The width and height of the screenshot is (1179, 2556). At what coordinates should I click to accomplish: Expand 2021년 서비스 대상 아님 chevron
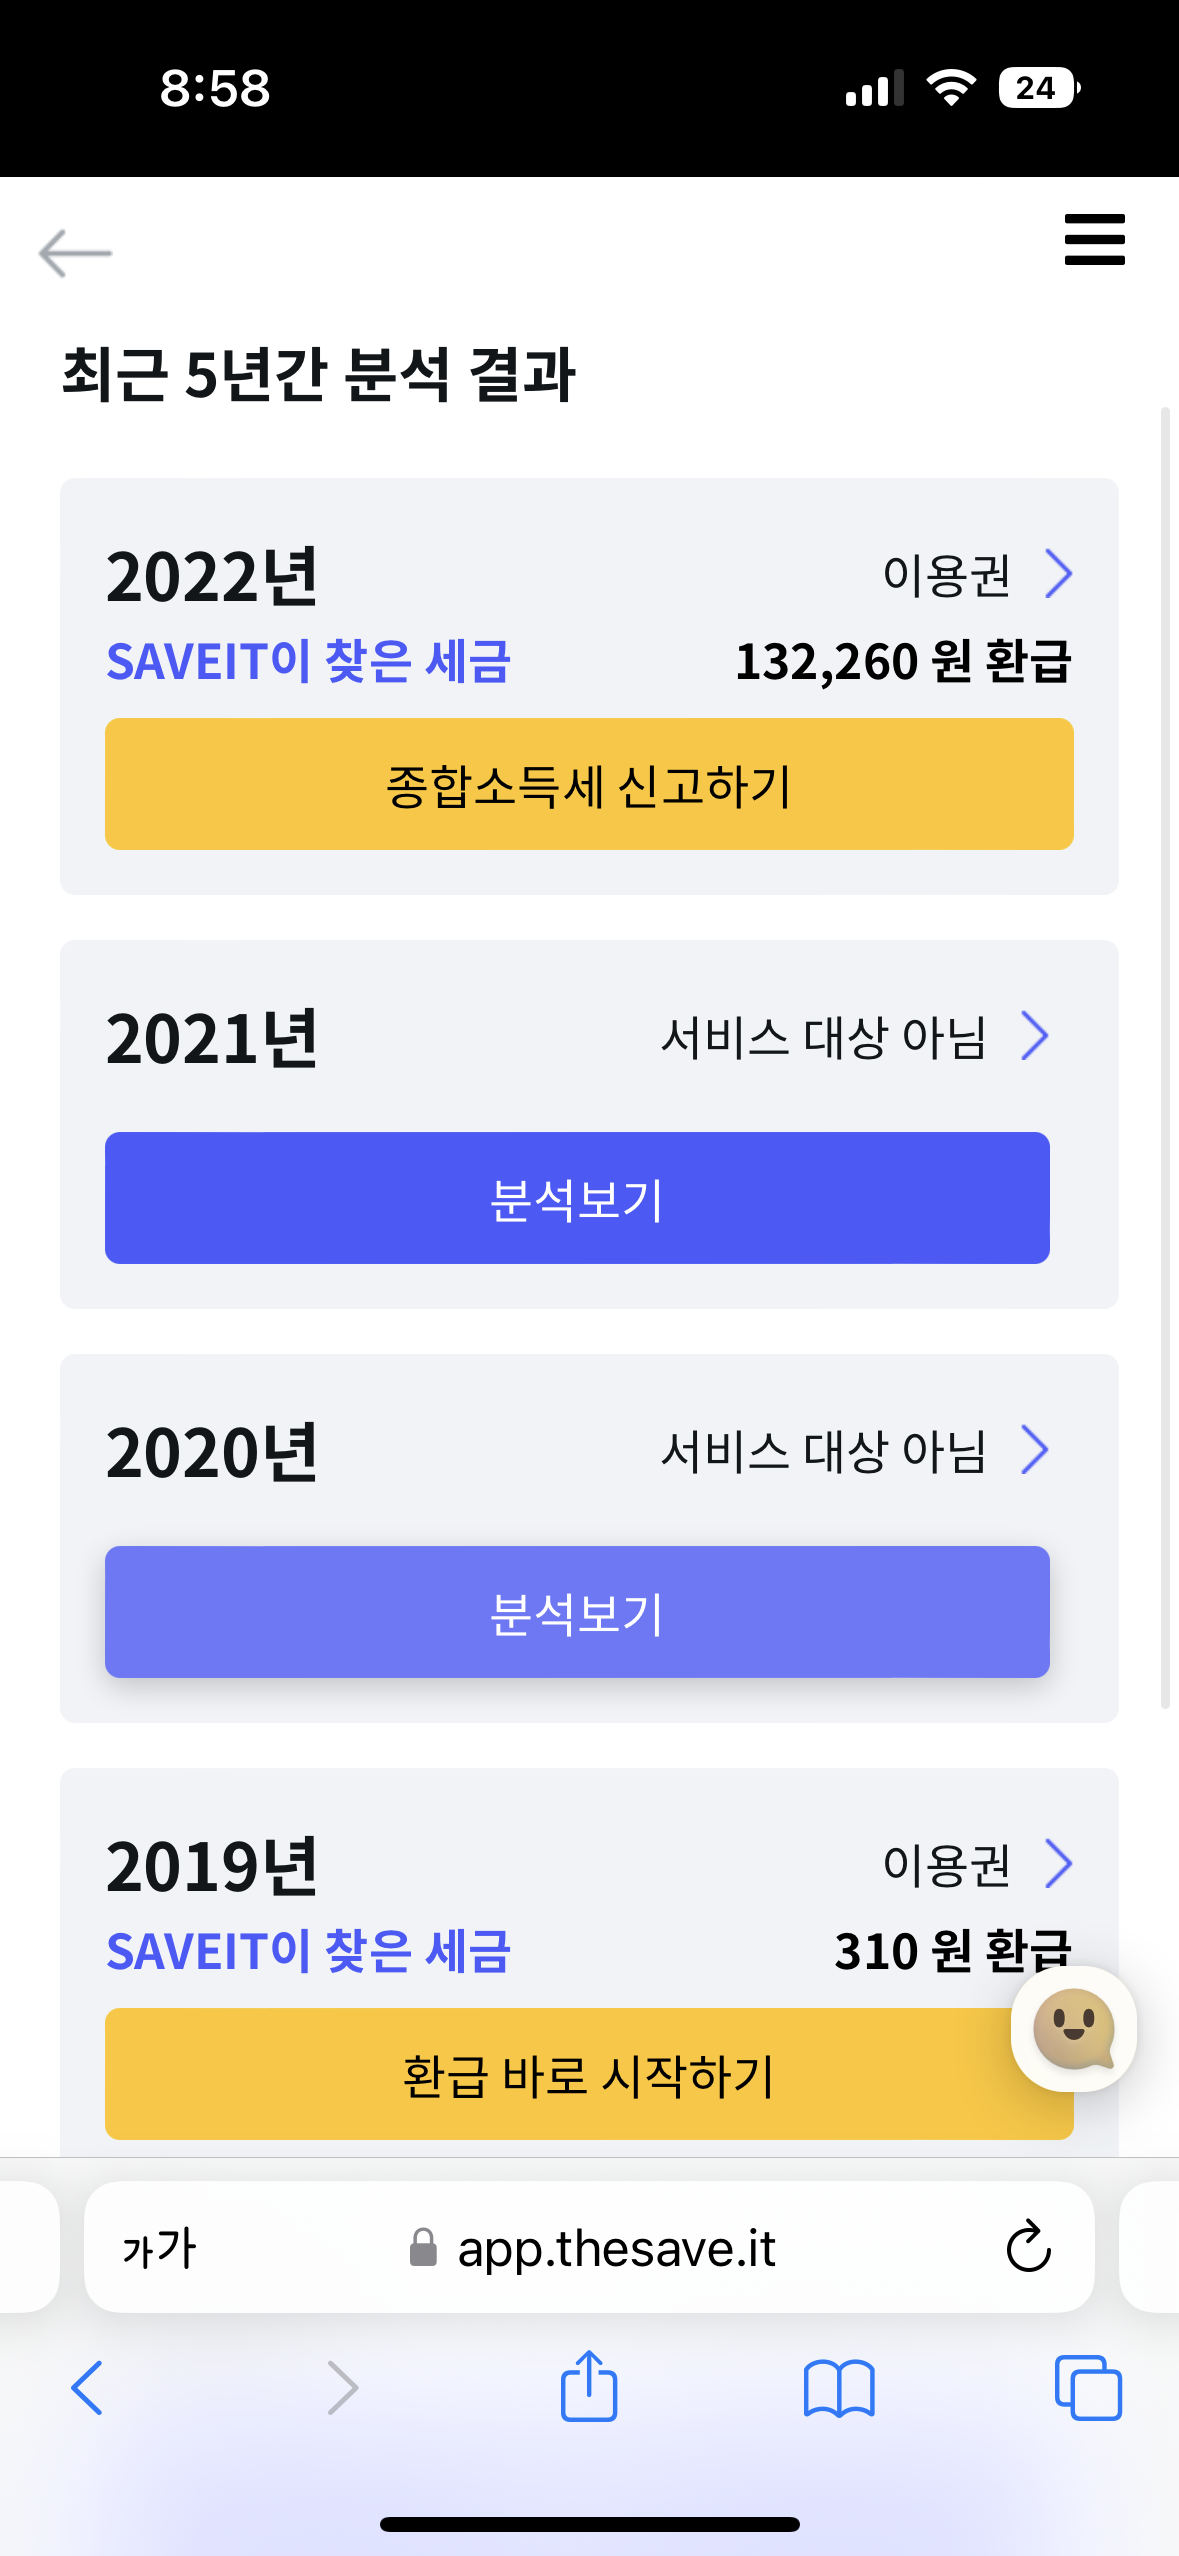[1035, 1036]
